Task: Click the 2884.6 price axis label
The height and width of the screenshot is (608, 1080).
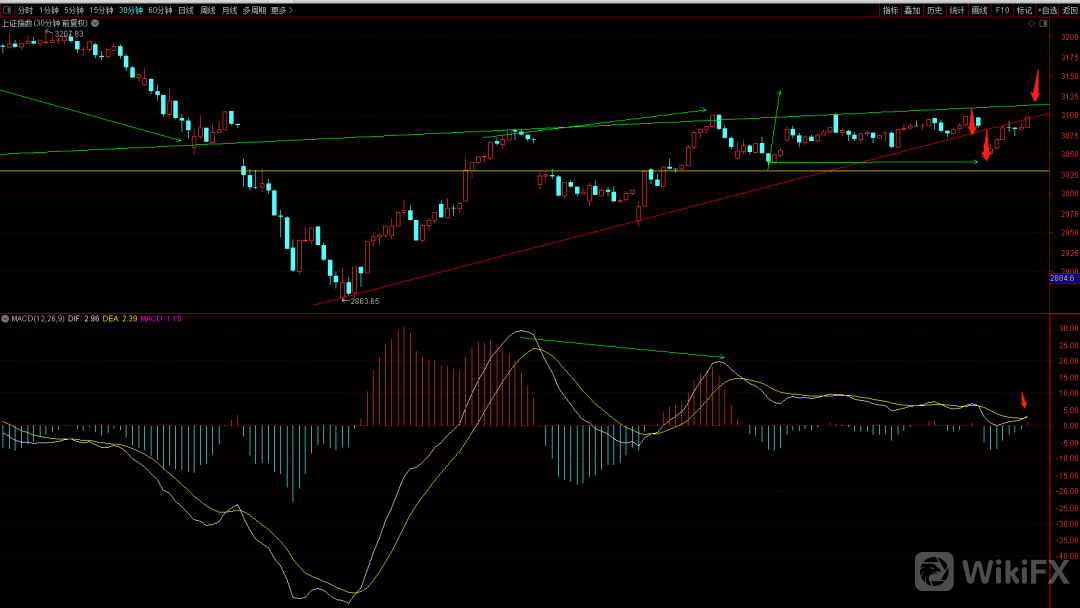Action: pyautogui.click(x=1062, y=279)
